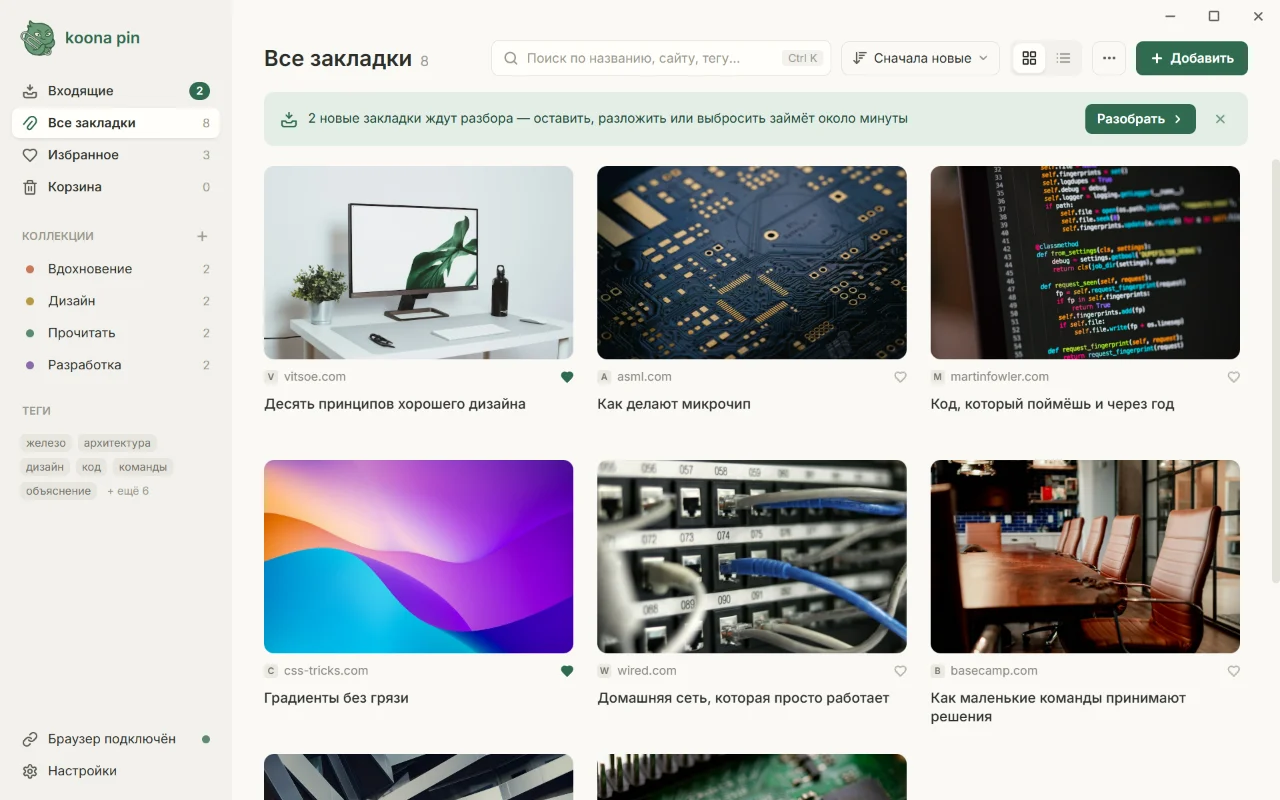Filter by the железо tag

46,443
